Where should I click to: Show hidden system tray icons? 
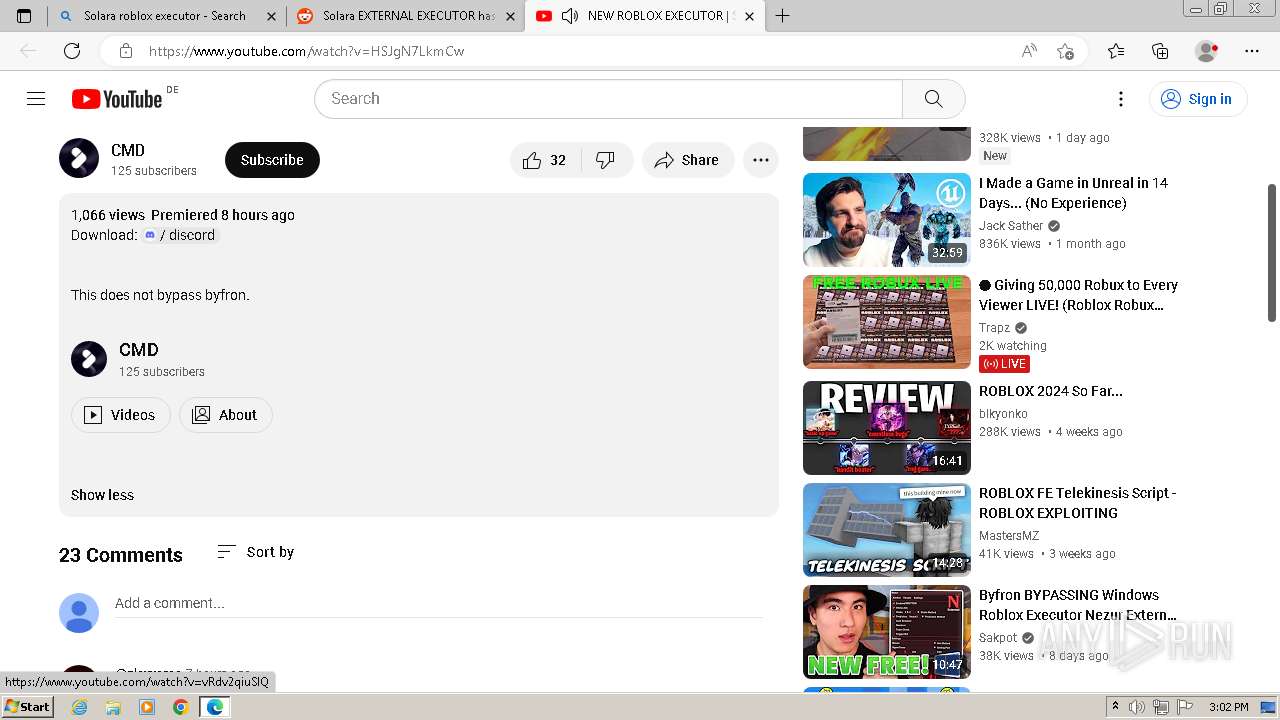[x=1115, y=707]
